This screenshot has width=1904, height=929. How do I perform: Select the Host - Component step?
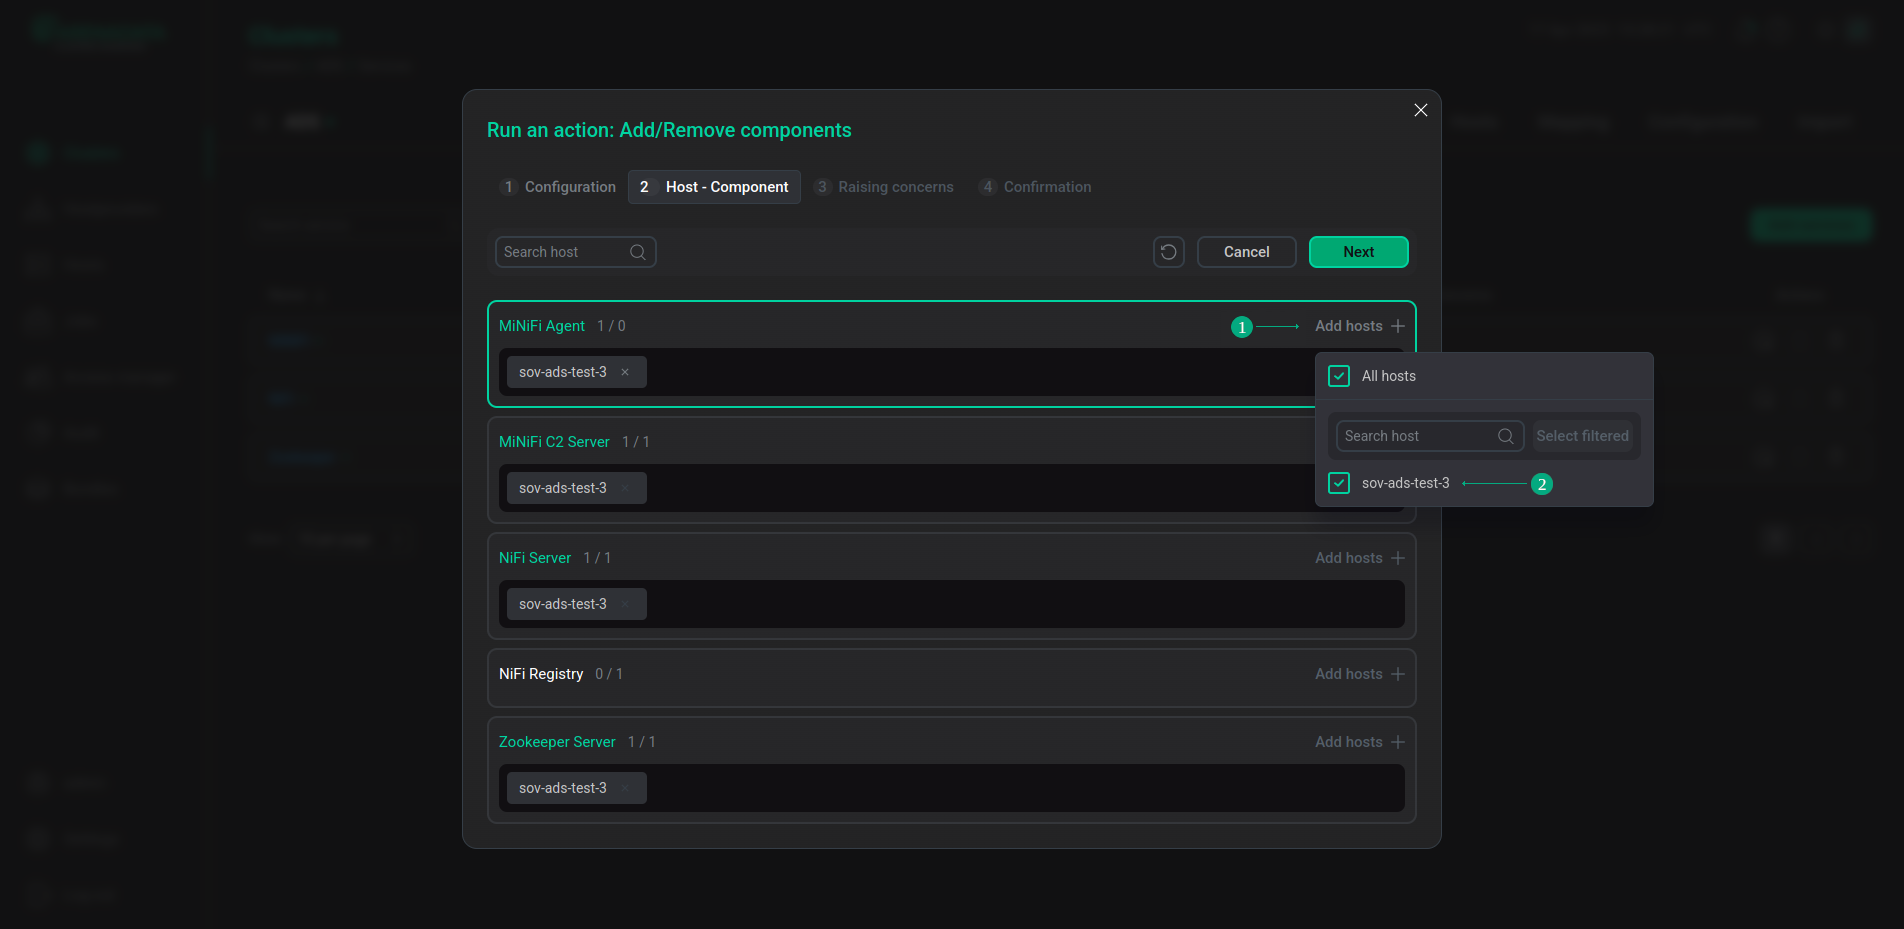[714, 187]
